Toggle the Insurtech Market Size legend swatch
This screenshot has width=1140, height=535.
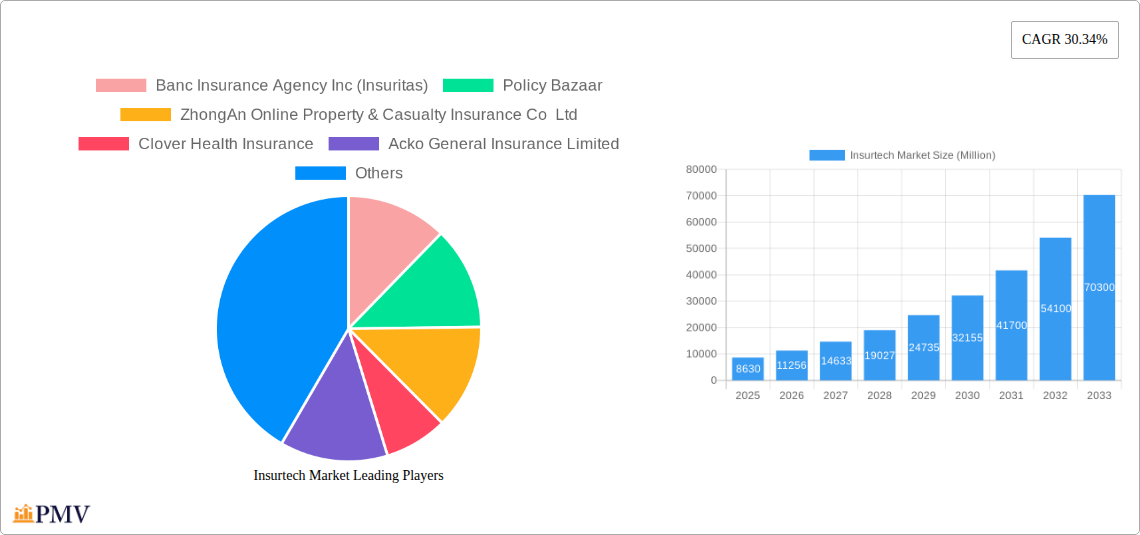(827, 156)
